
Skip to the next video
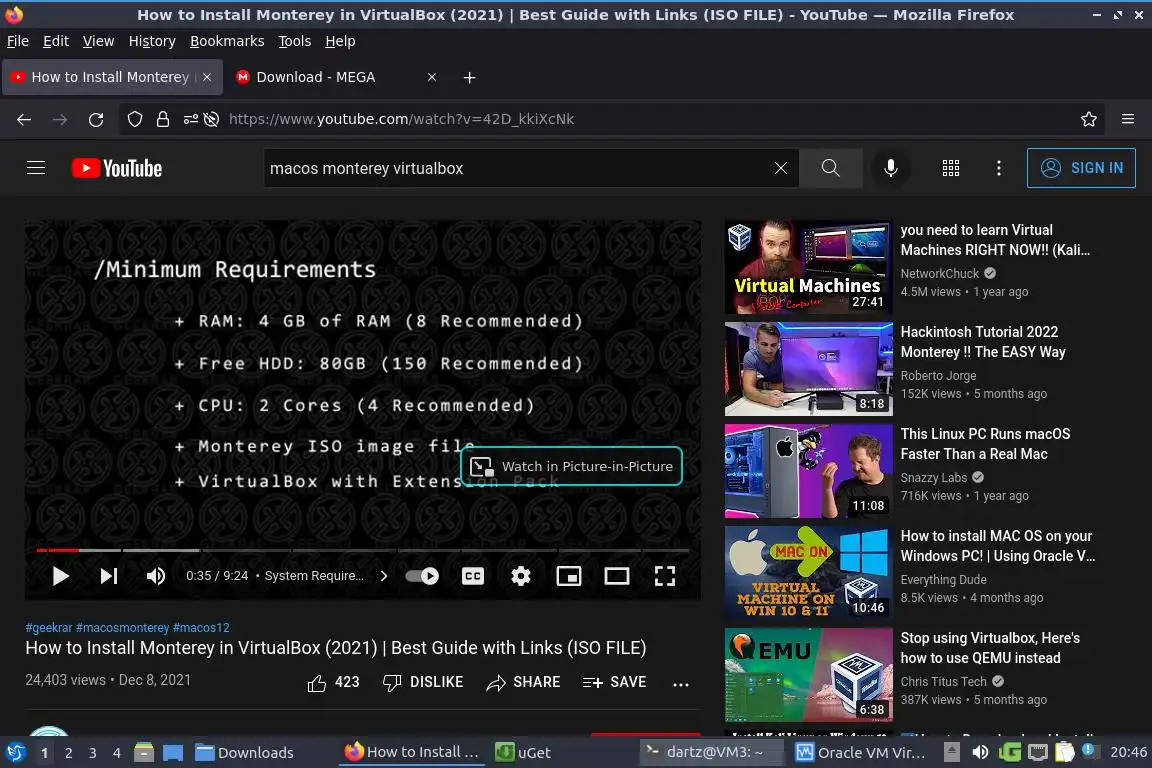click(109, 576)
